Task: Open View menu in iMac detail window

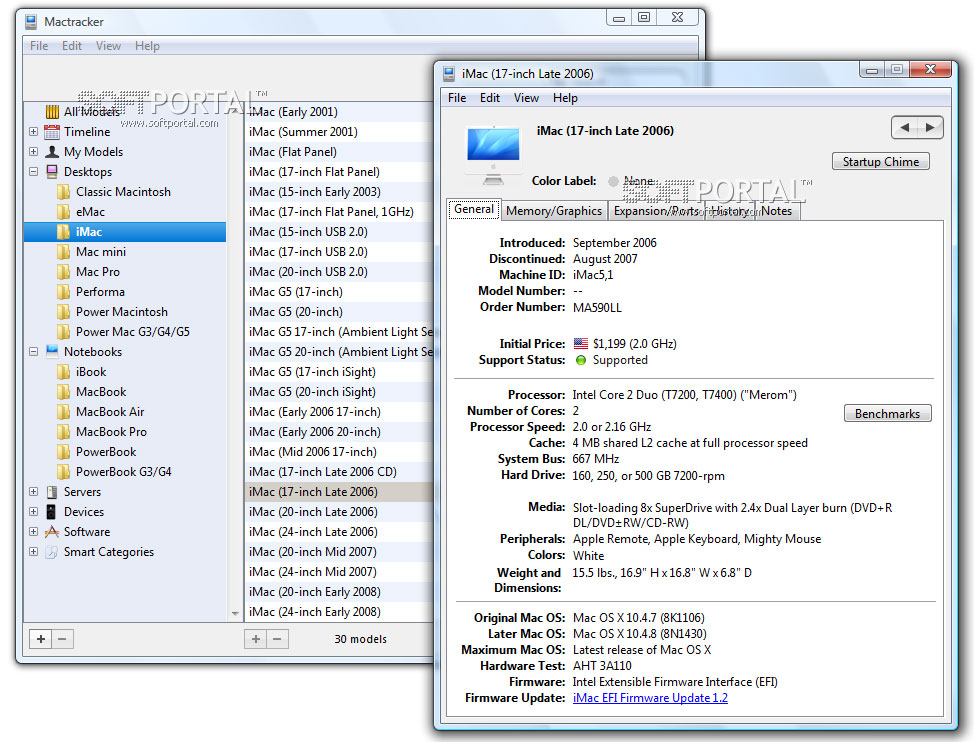Action: point(526,97)
